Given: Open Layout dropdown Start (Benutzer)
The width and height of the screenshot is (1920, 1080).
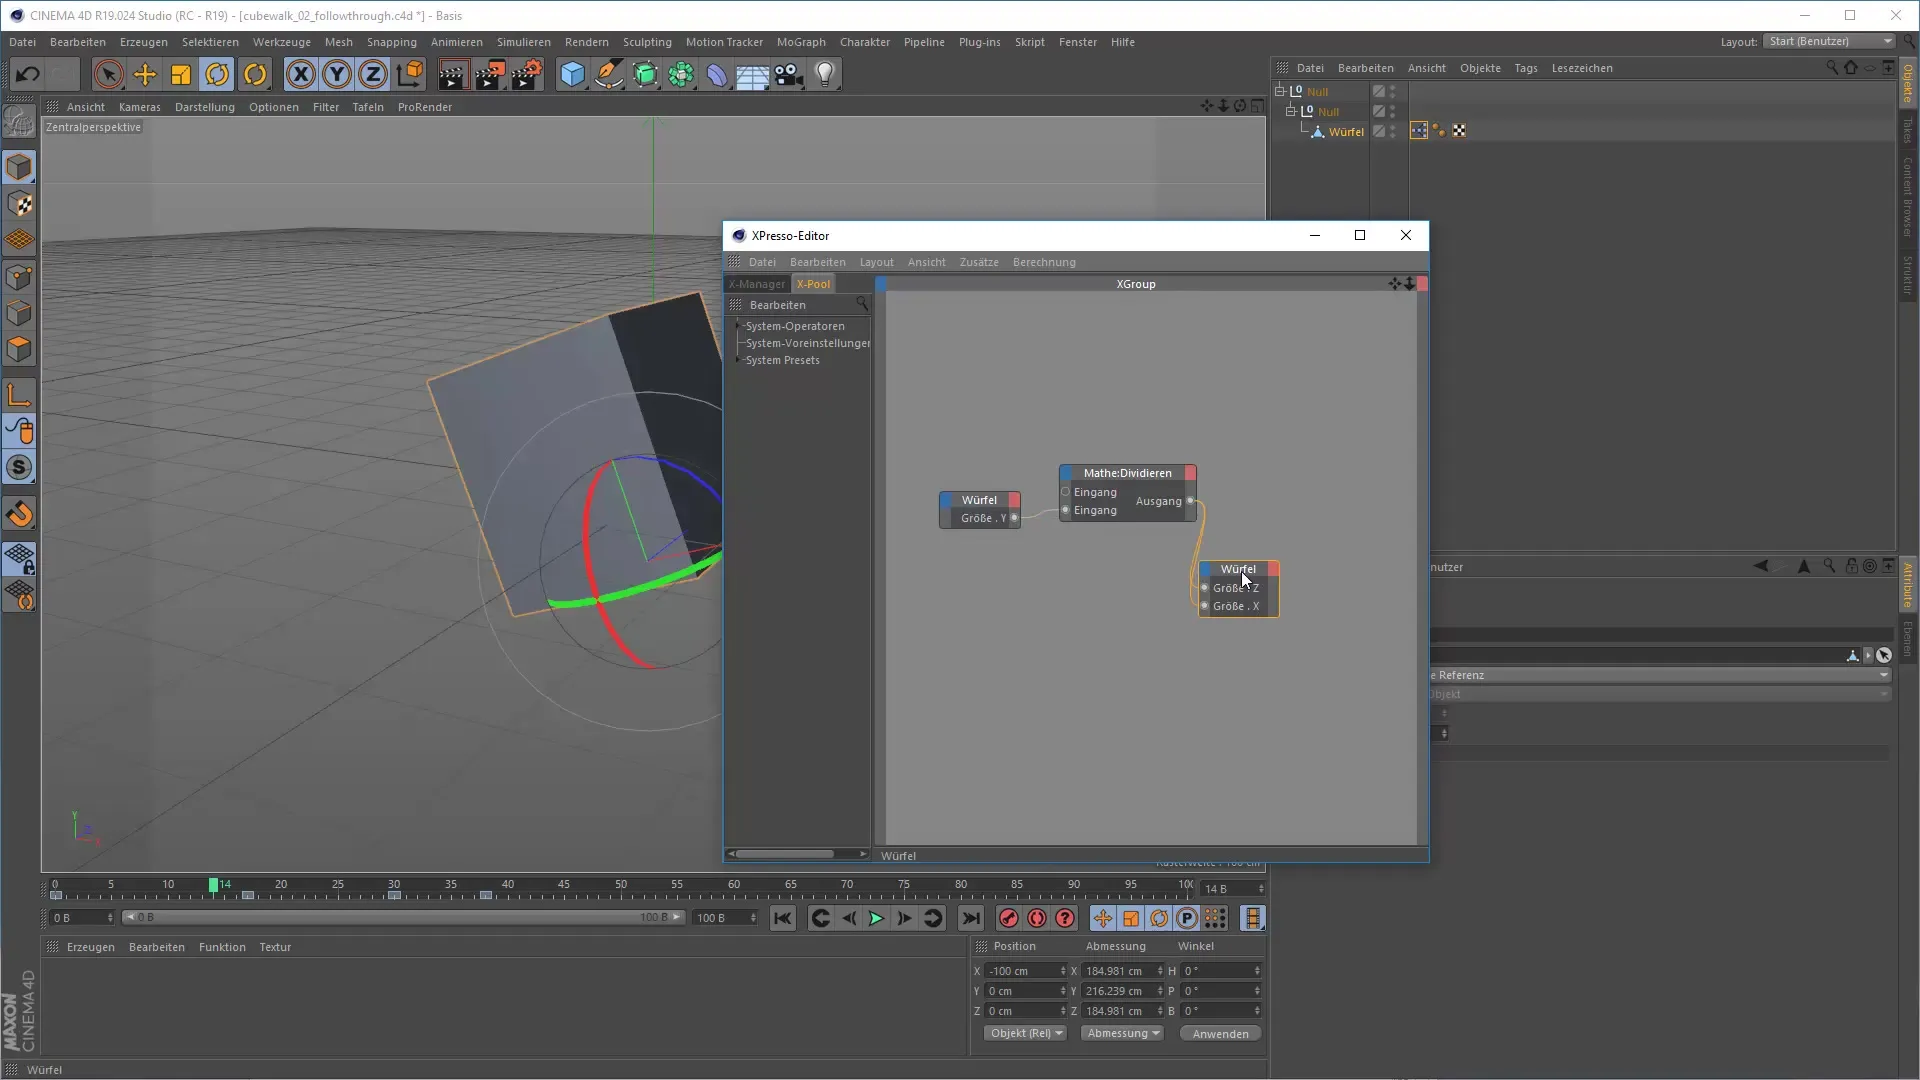Looking at the screenshot, I should tap(1830, 41).
